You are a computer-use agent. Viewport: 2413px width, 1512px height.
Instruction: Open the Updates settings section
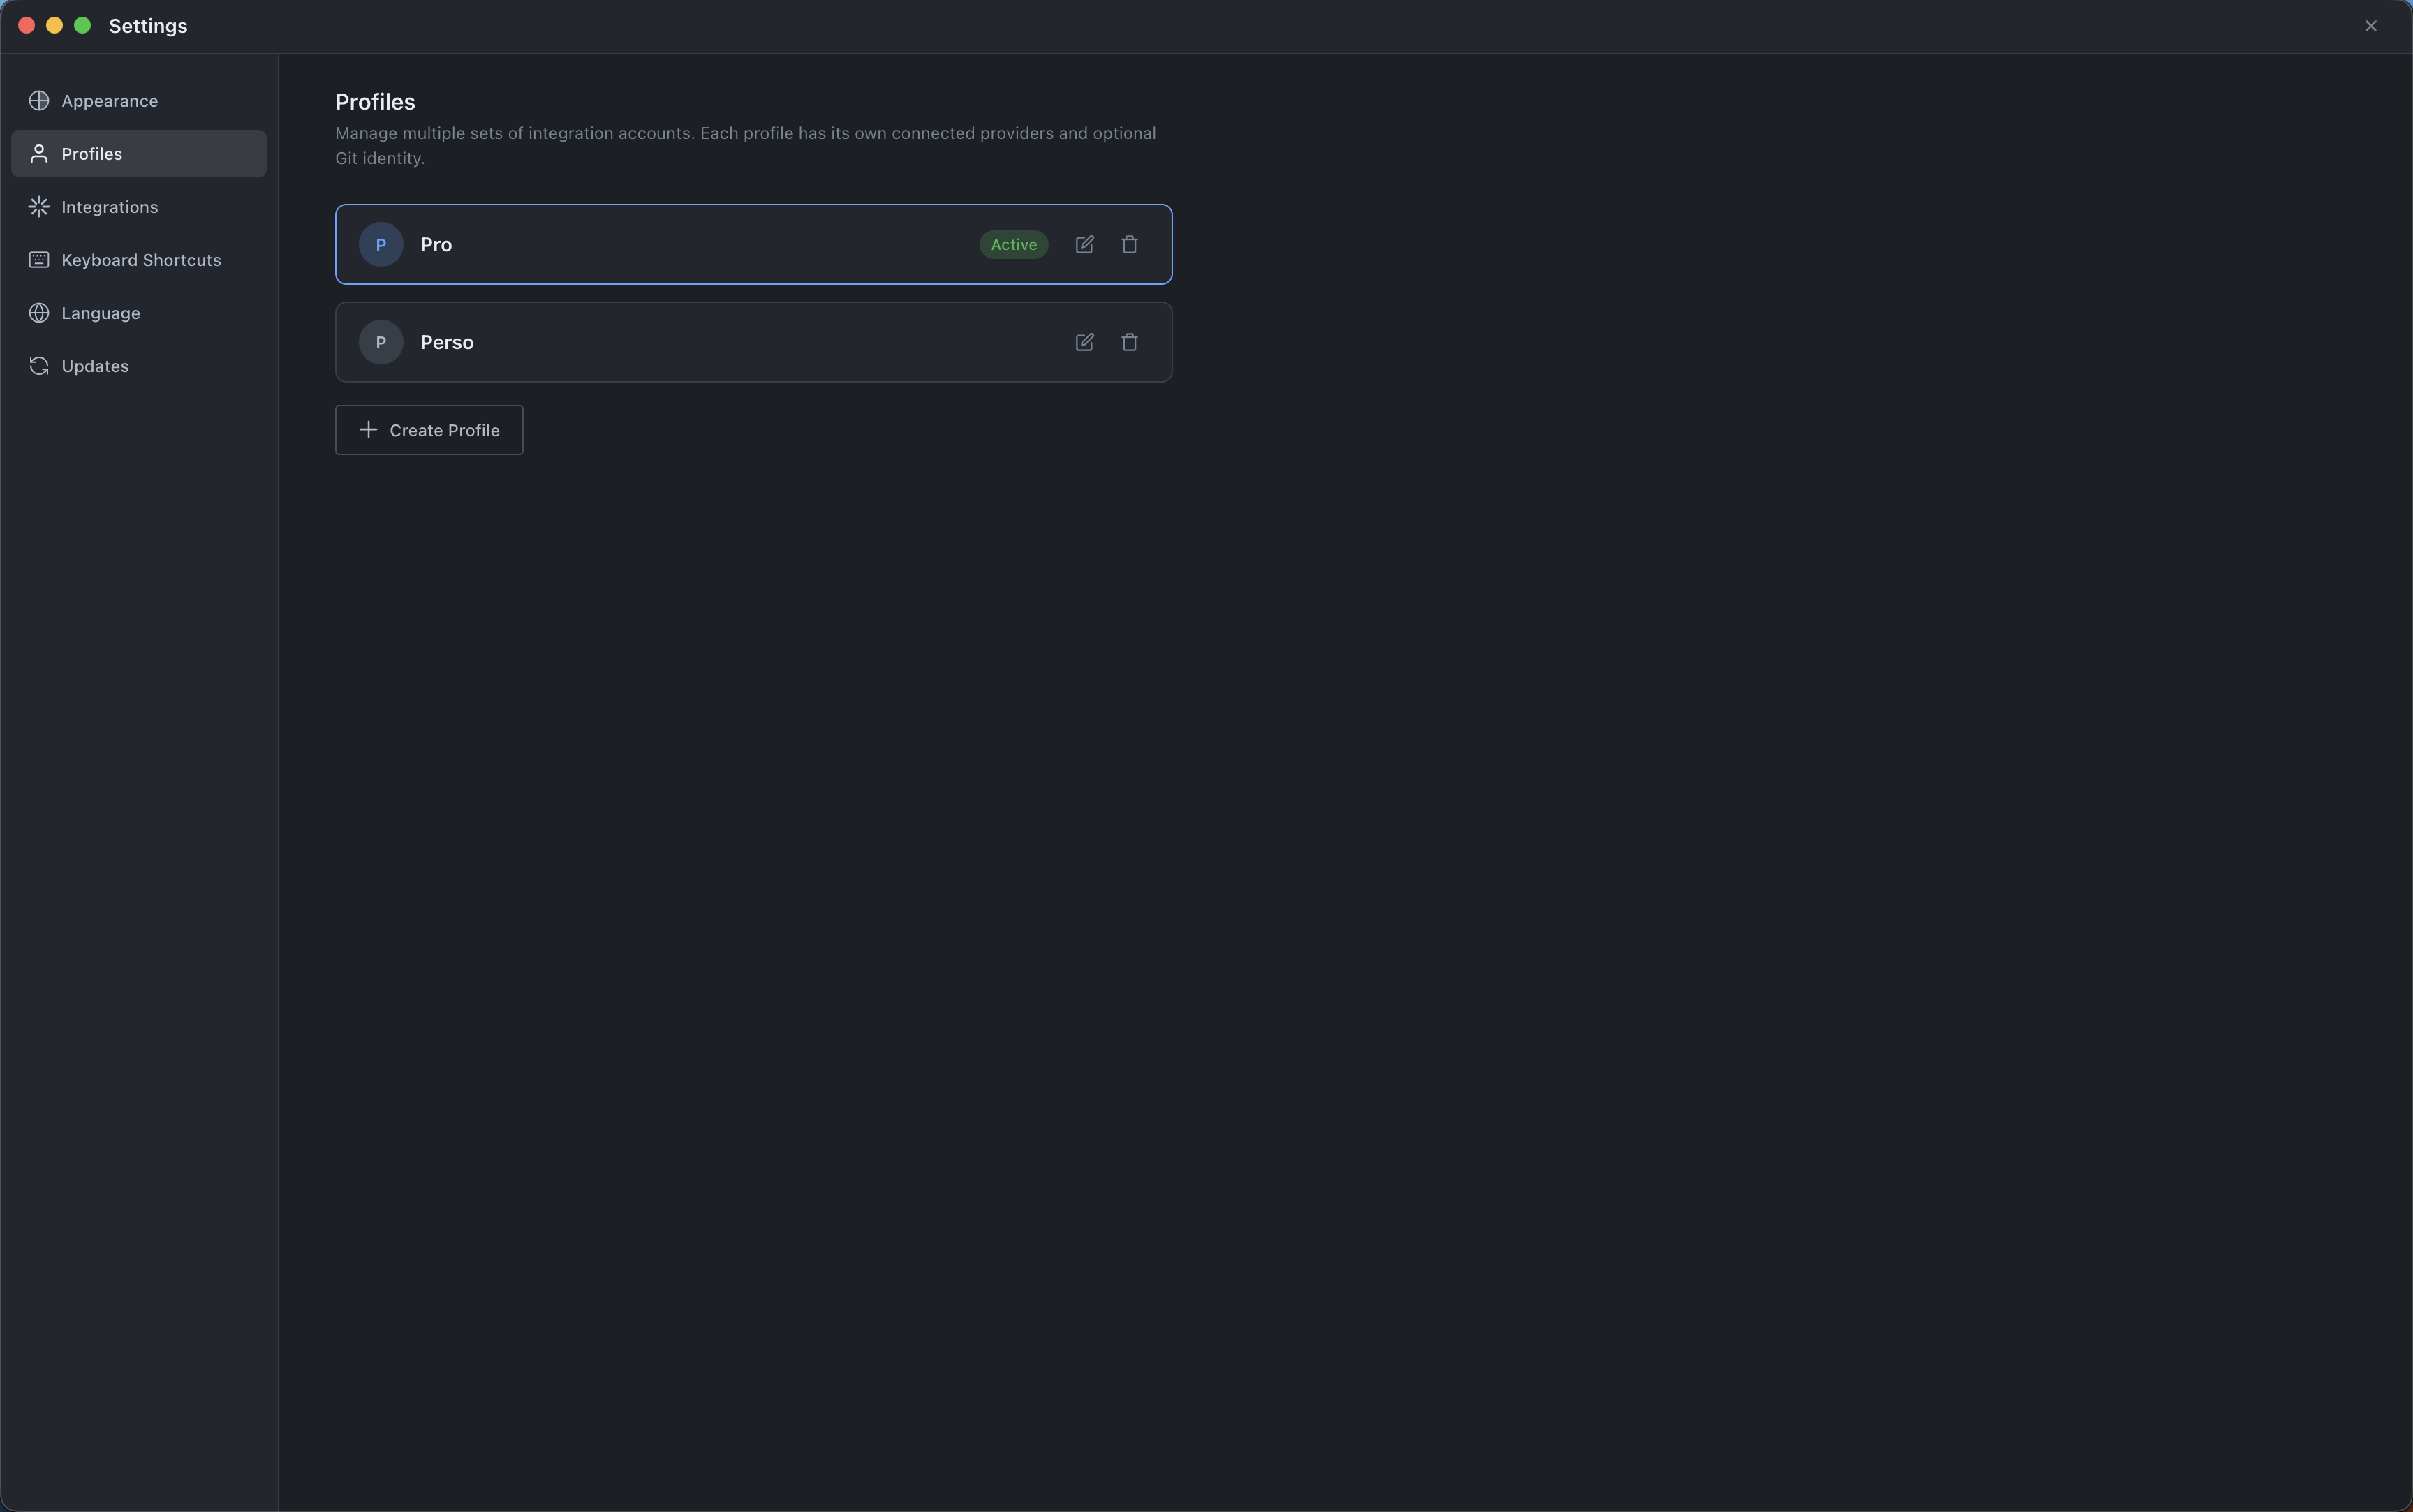pyautogui.click(x=95, y=365)
